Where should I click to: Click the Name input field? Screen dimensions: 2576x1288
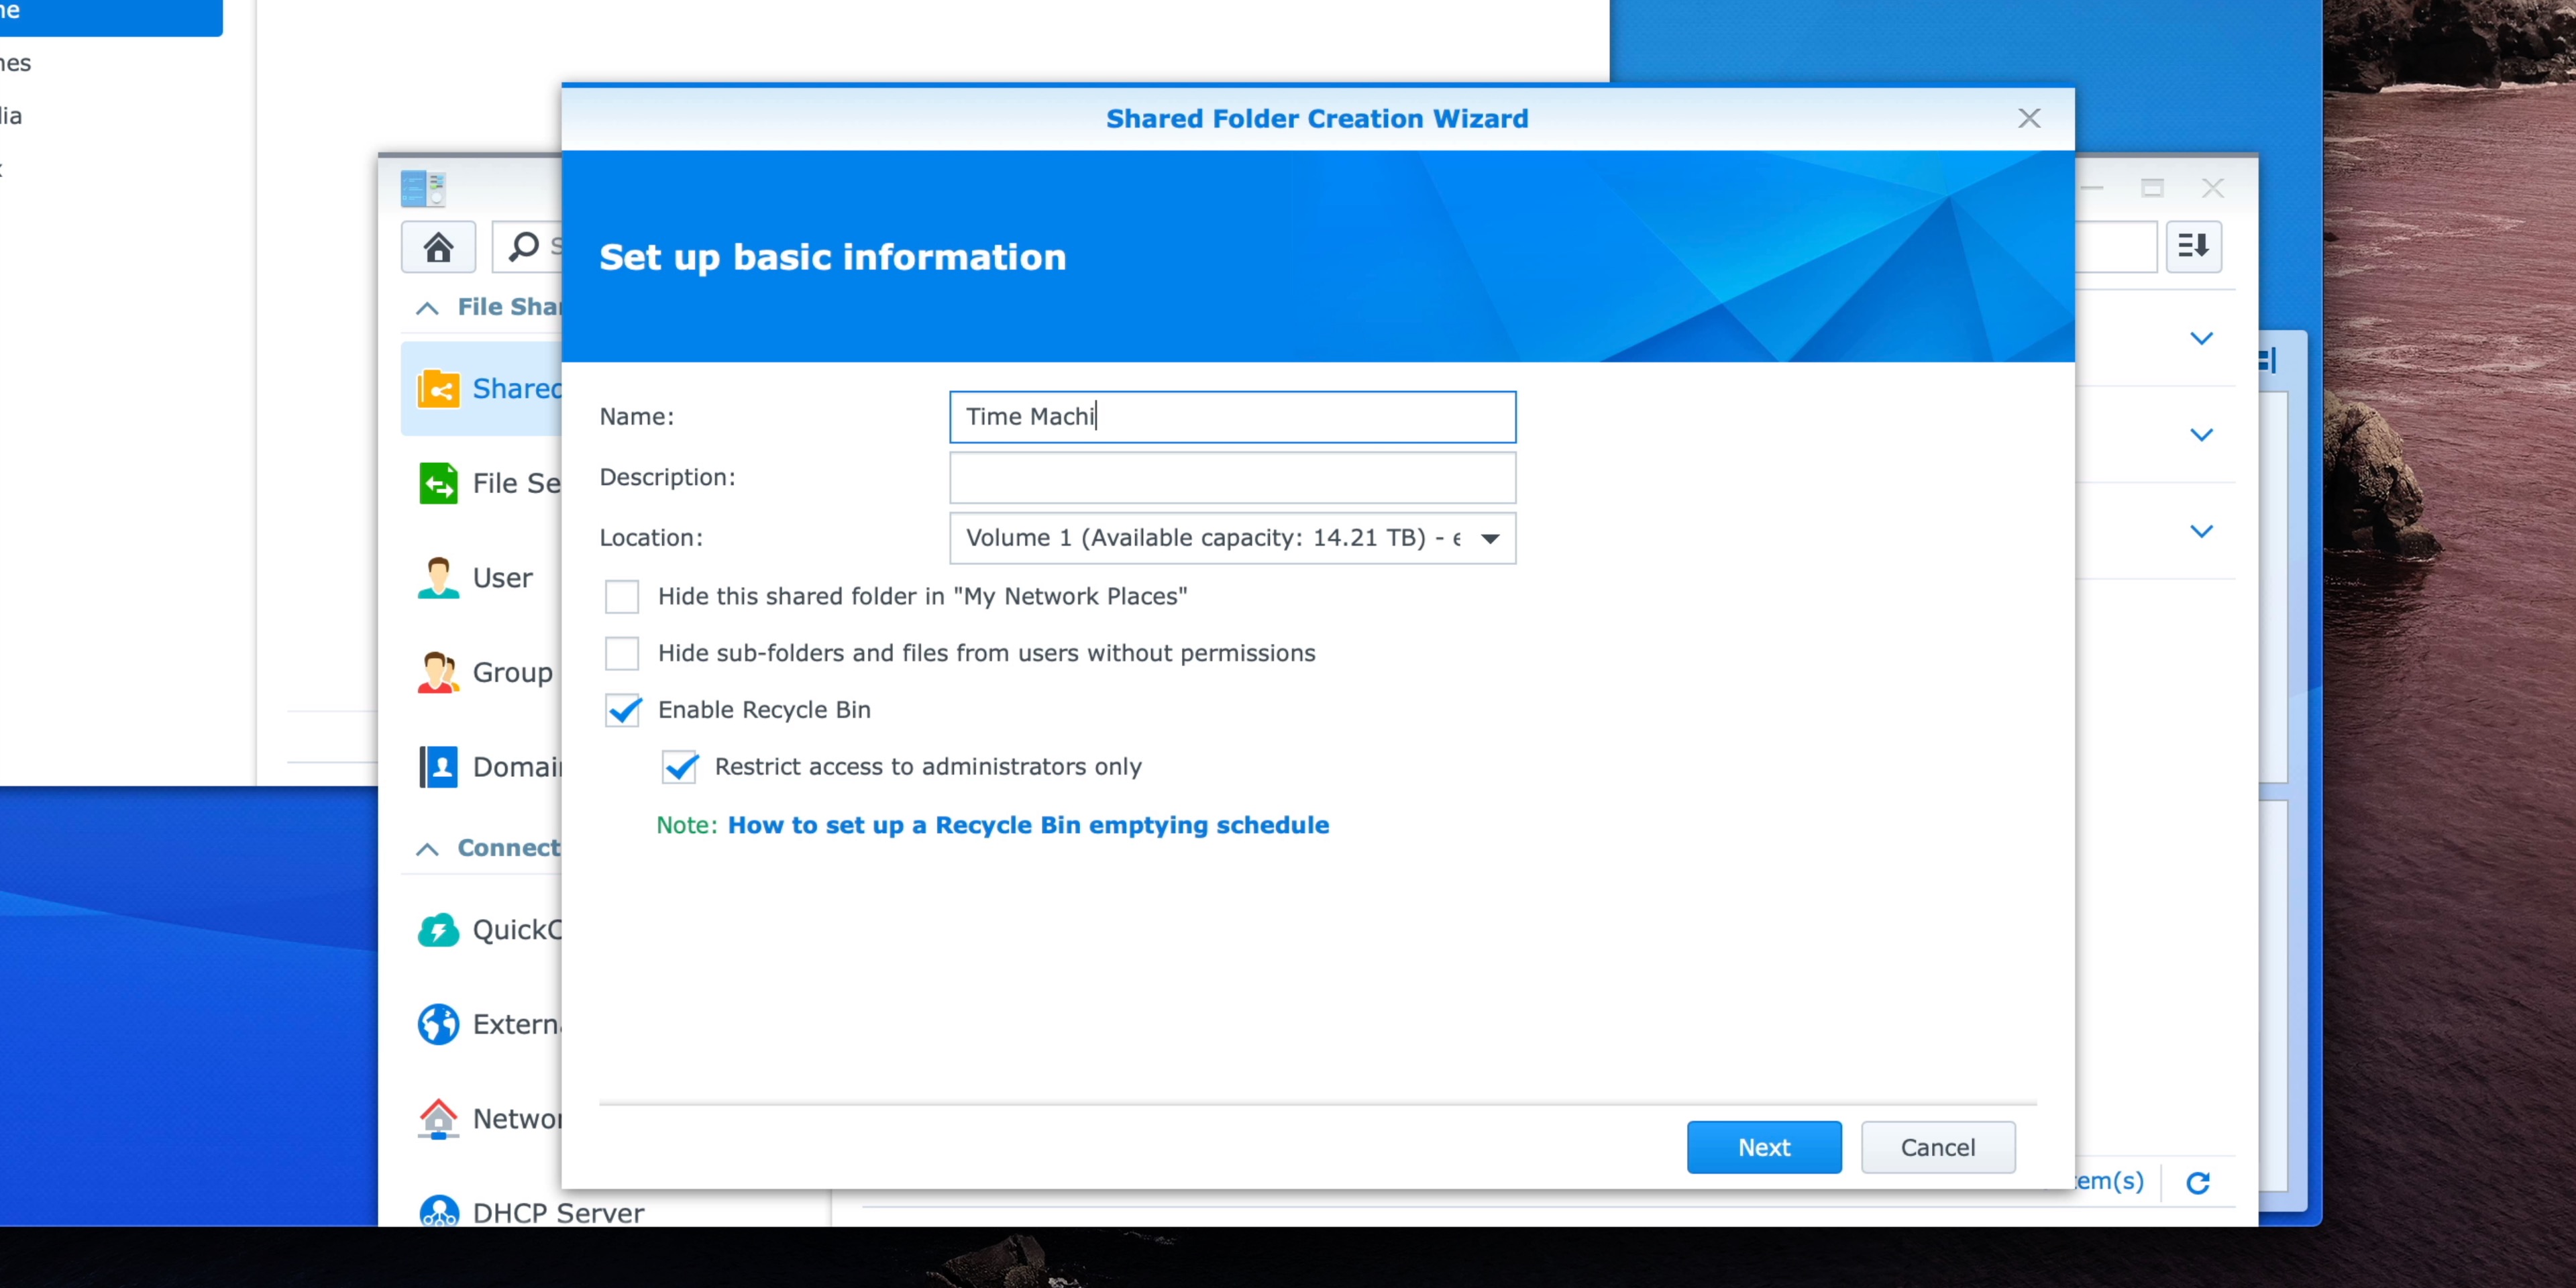click(x=1232, y=416)
